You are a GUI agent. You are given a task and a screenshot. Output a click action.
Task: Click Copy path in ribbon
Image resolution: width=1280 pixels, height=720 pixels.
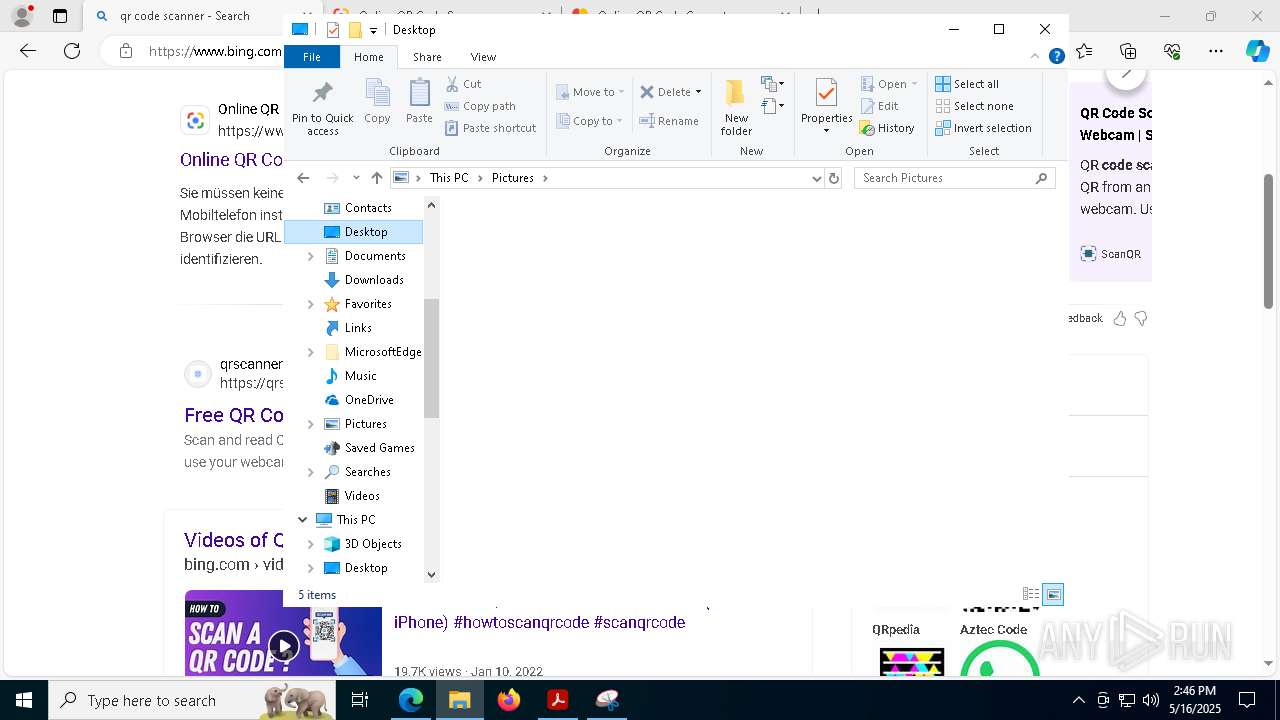(x=480, y=106)
